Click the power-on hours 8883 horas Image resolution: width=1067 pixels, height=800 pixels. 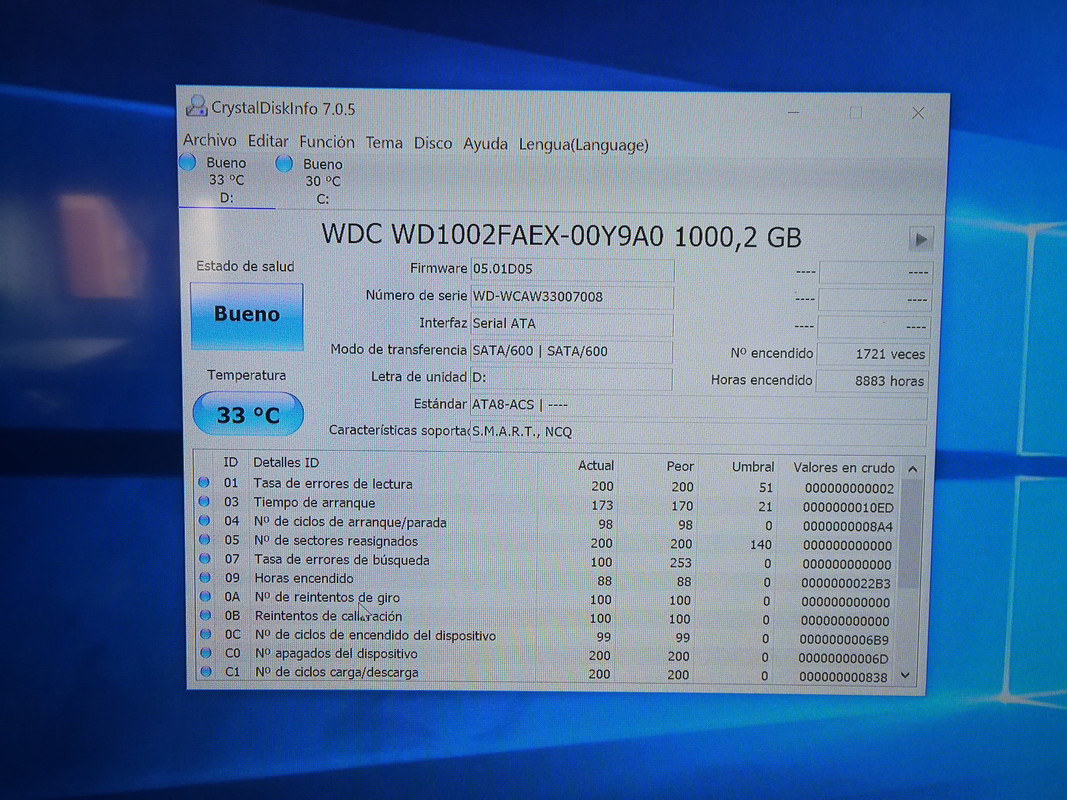(x=872, y=381)
